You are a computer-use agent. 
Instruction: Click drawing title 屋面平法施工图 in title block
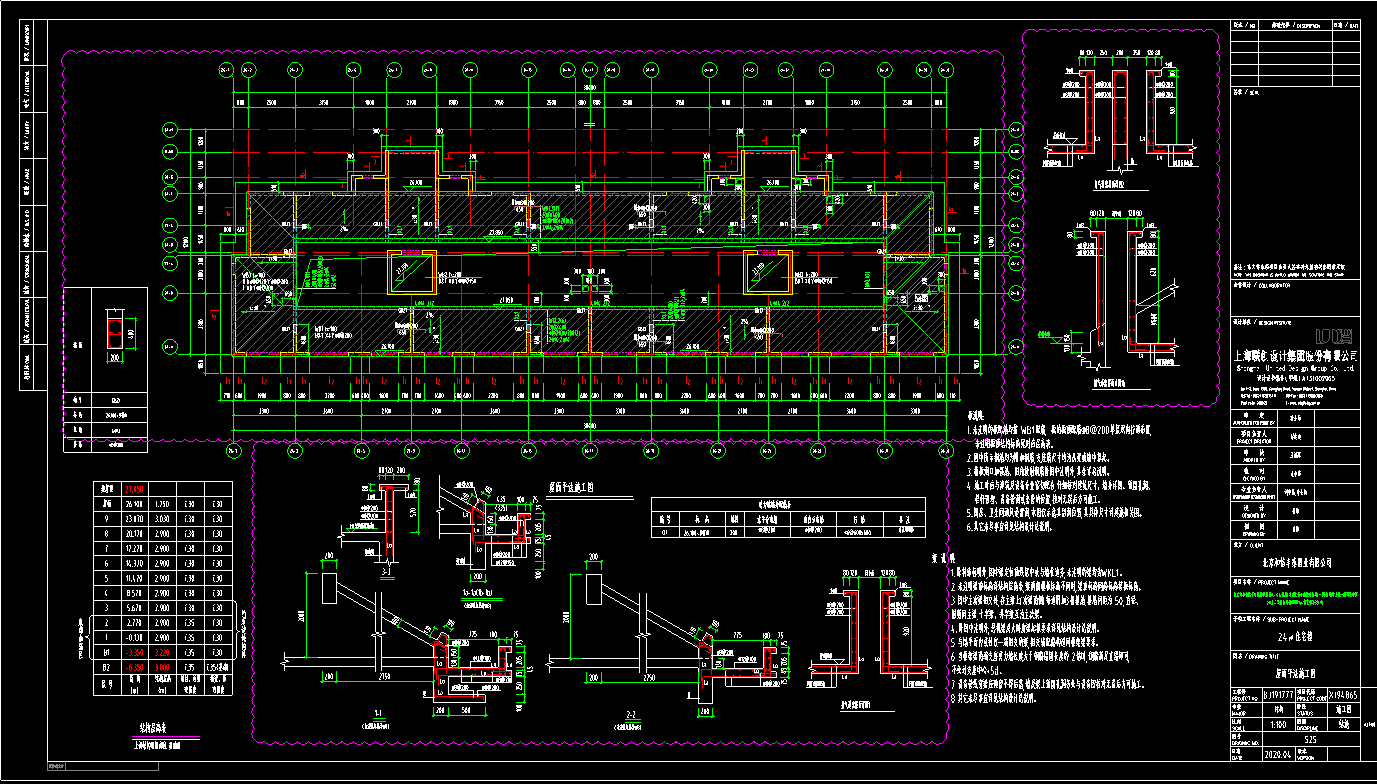click(x=1295, y=673)
